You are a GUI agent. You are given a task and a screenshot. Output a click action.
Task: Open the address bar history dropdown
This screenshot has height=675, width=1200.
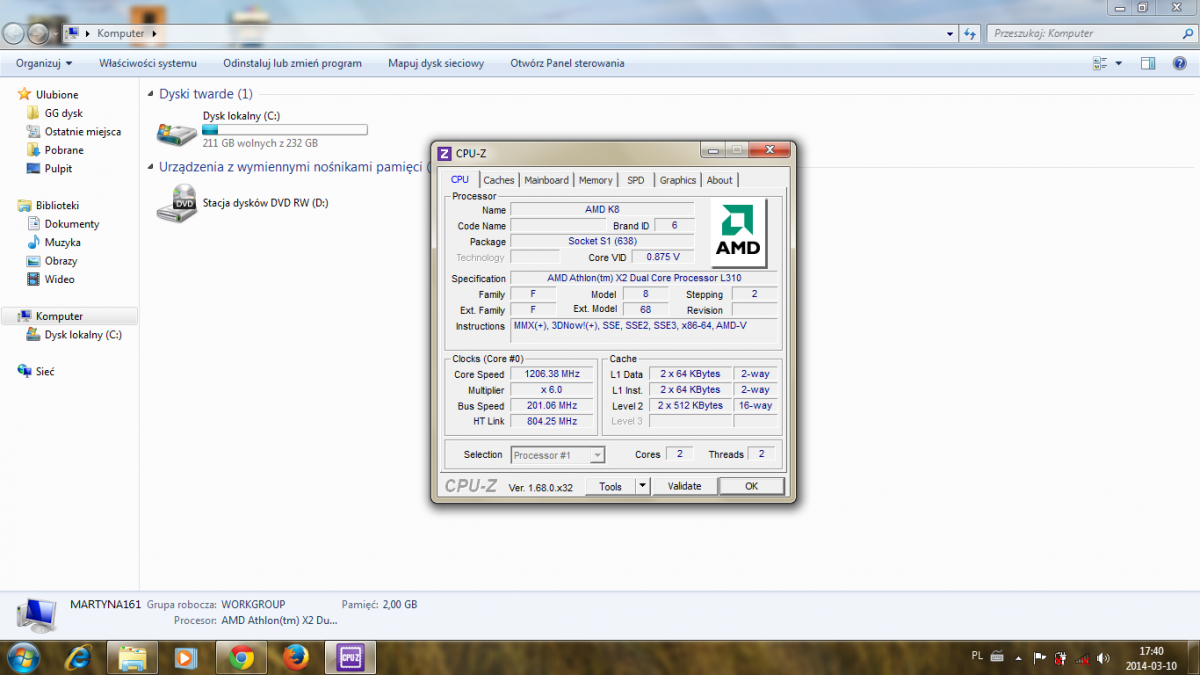[951, 33]
